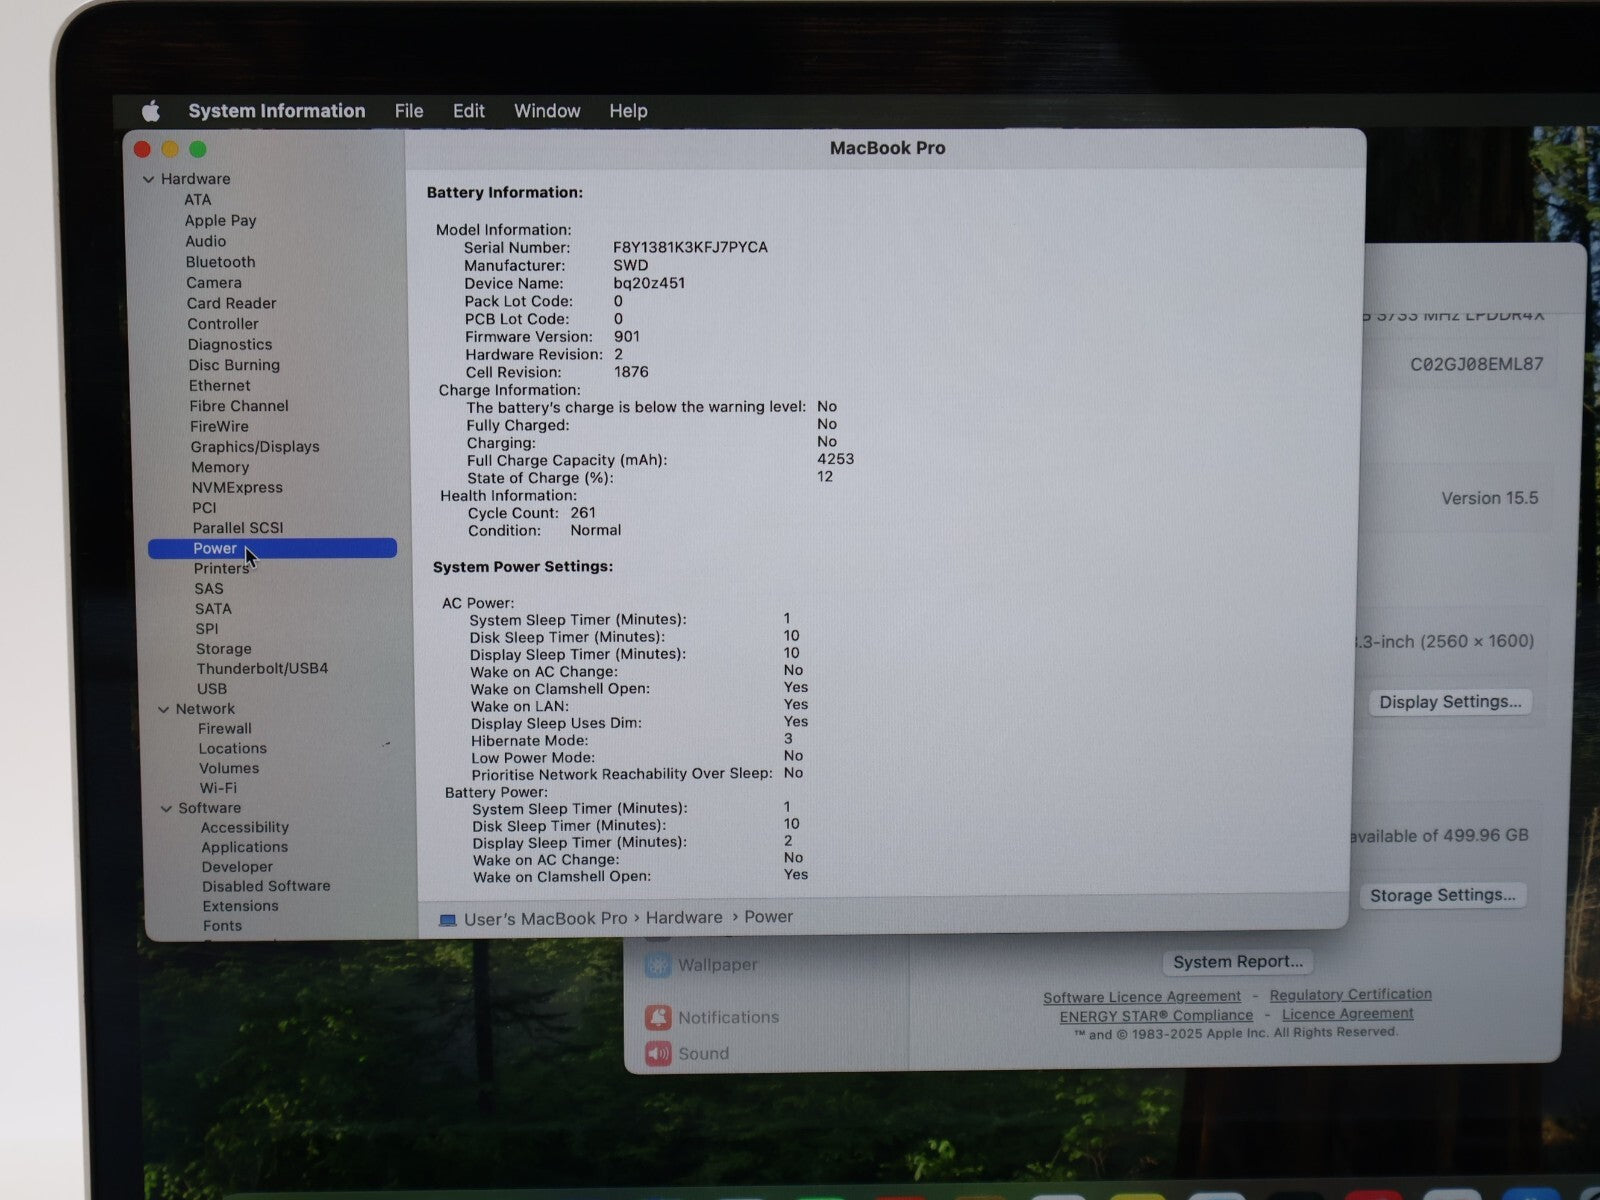Click the Display Settings button in Settings

1450,702
